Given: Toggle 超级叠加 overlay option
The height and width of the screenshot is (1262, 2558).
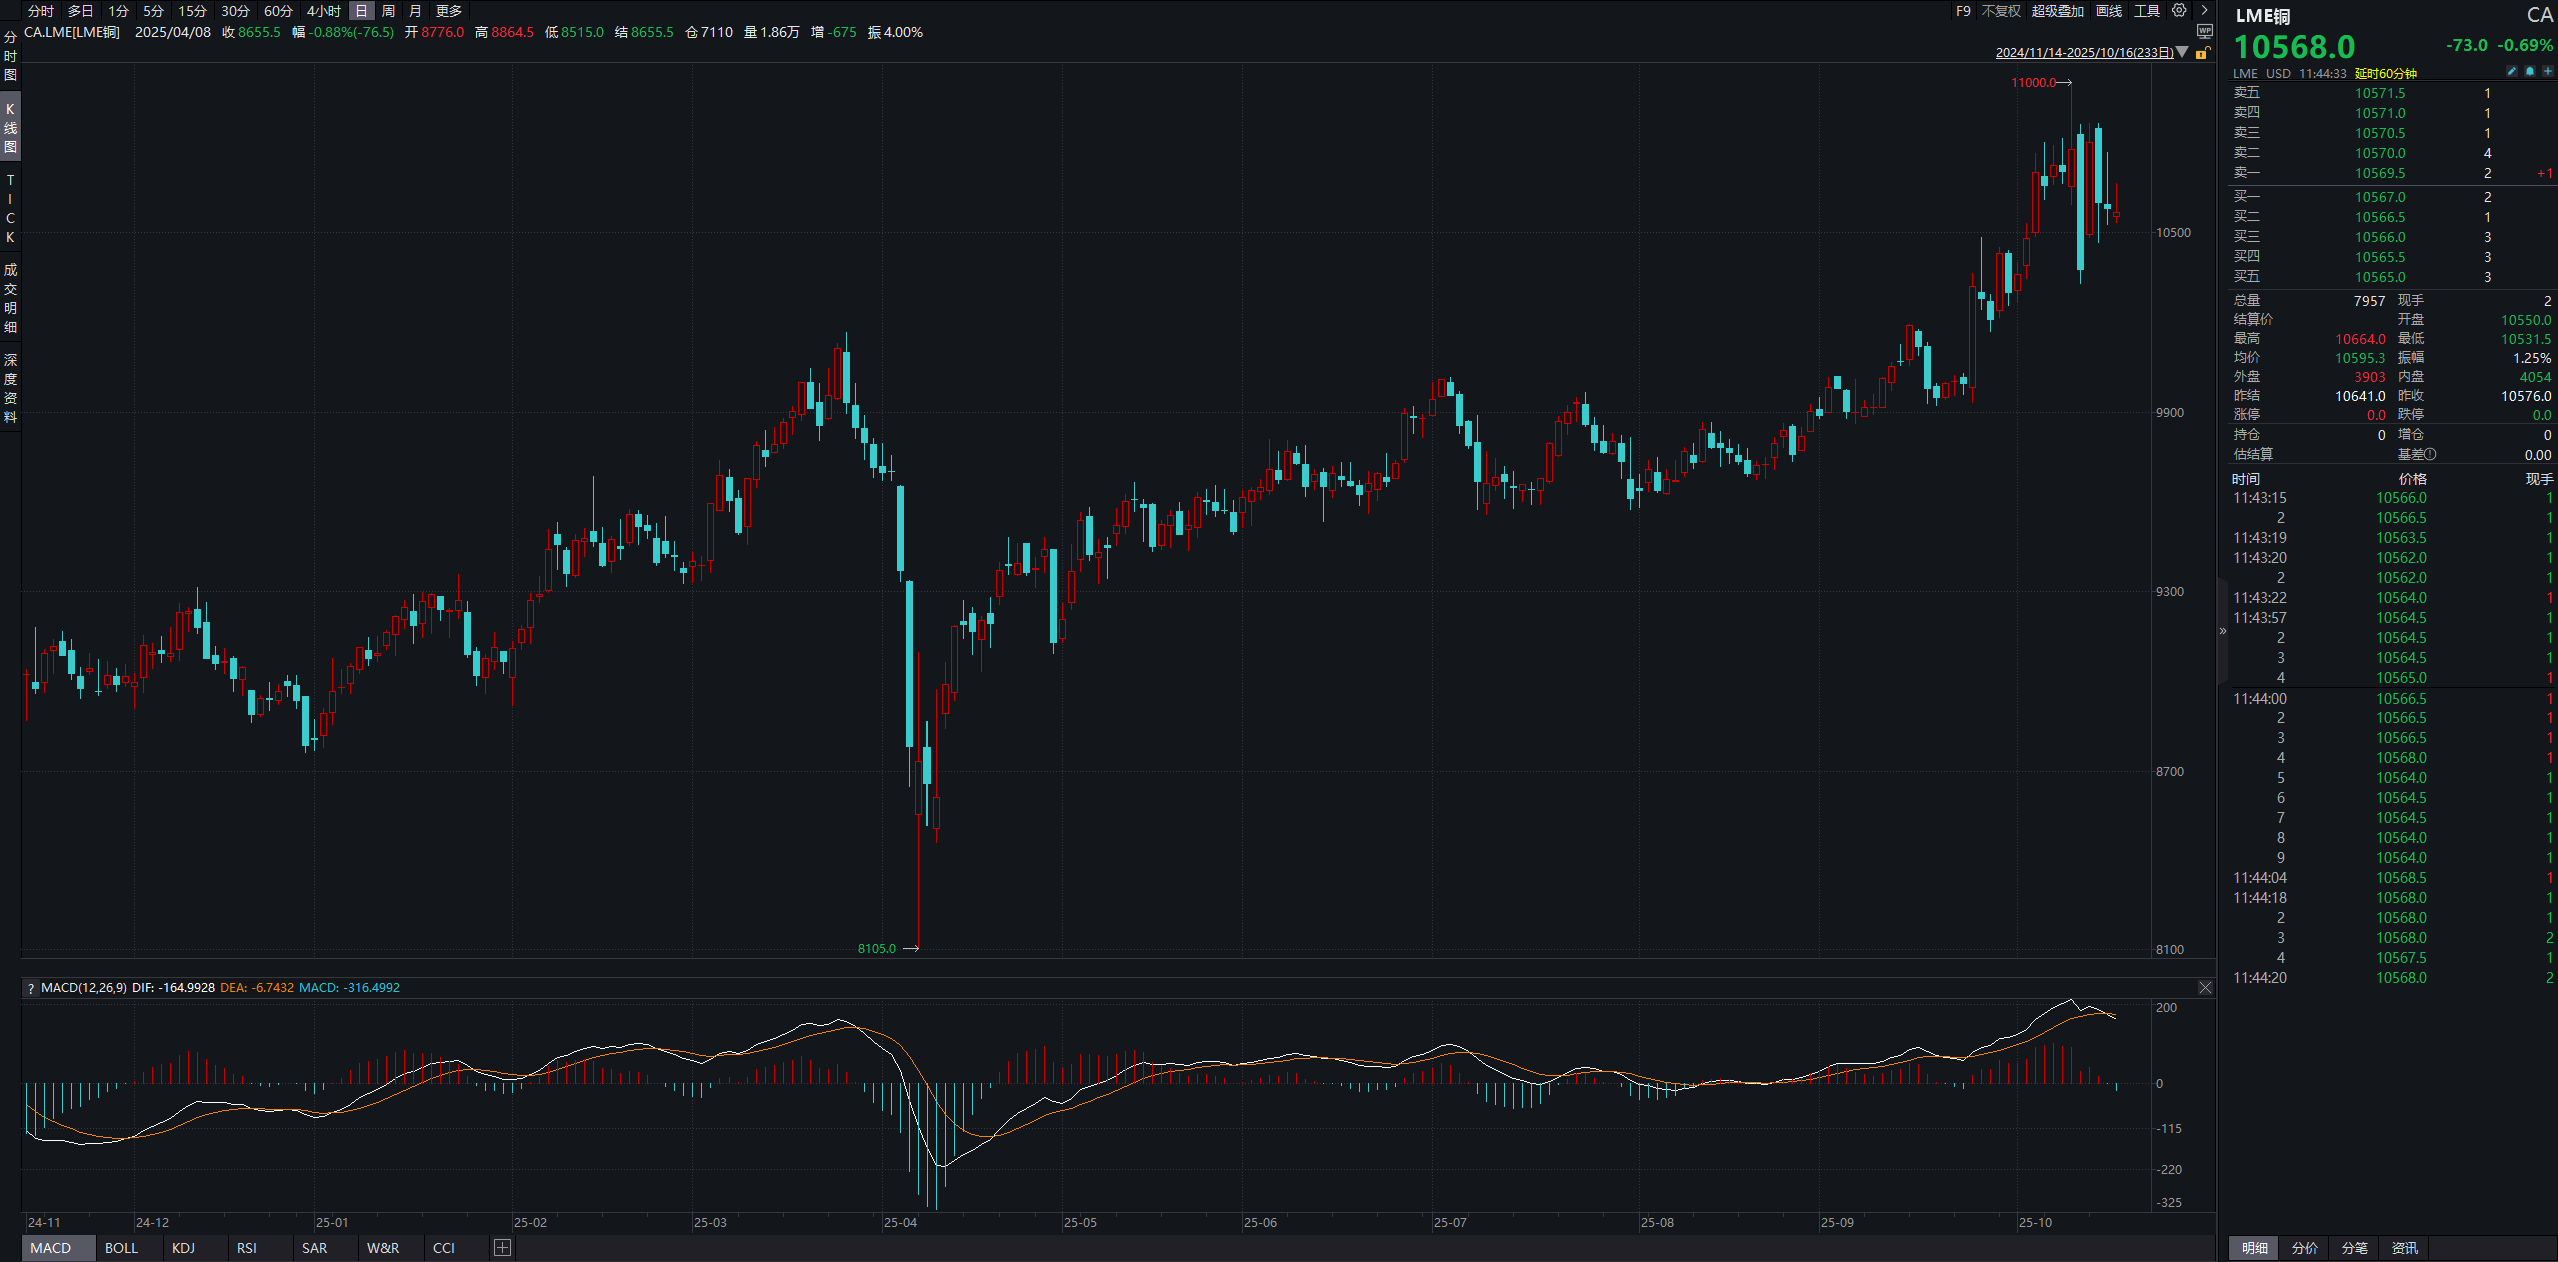Looking at the screenshot, I should (x=2058, y=11).
